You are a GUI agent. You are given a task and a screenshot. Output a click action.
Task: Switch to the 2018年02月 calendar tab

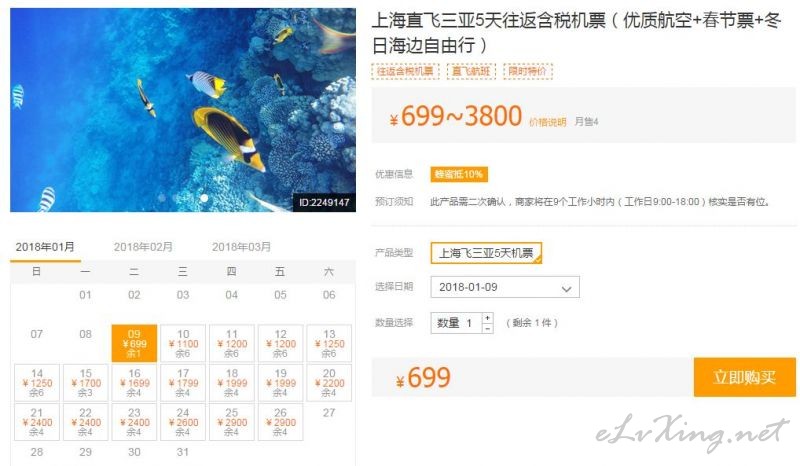tap(143, 247)
